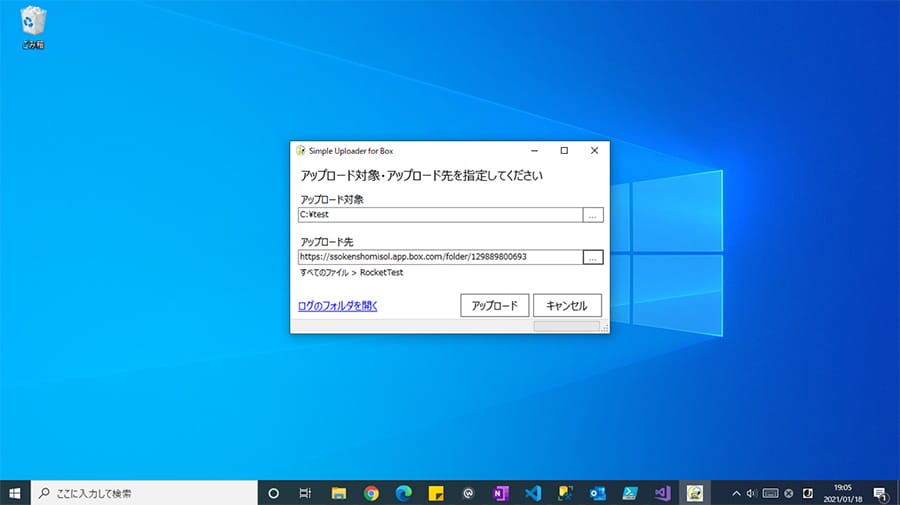
Task: Open OneNote from the taskbar
Action: tap(500, 493)
